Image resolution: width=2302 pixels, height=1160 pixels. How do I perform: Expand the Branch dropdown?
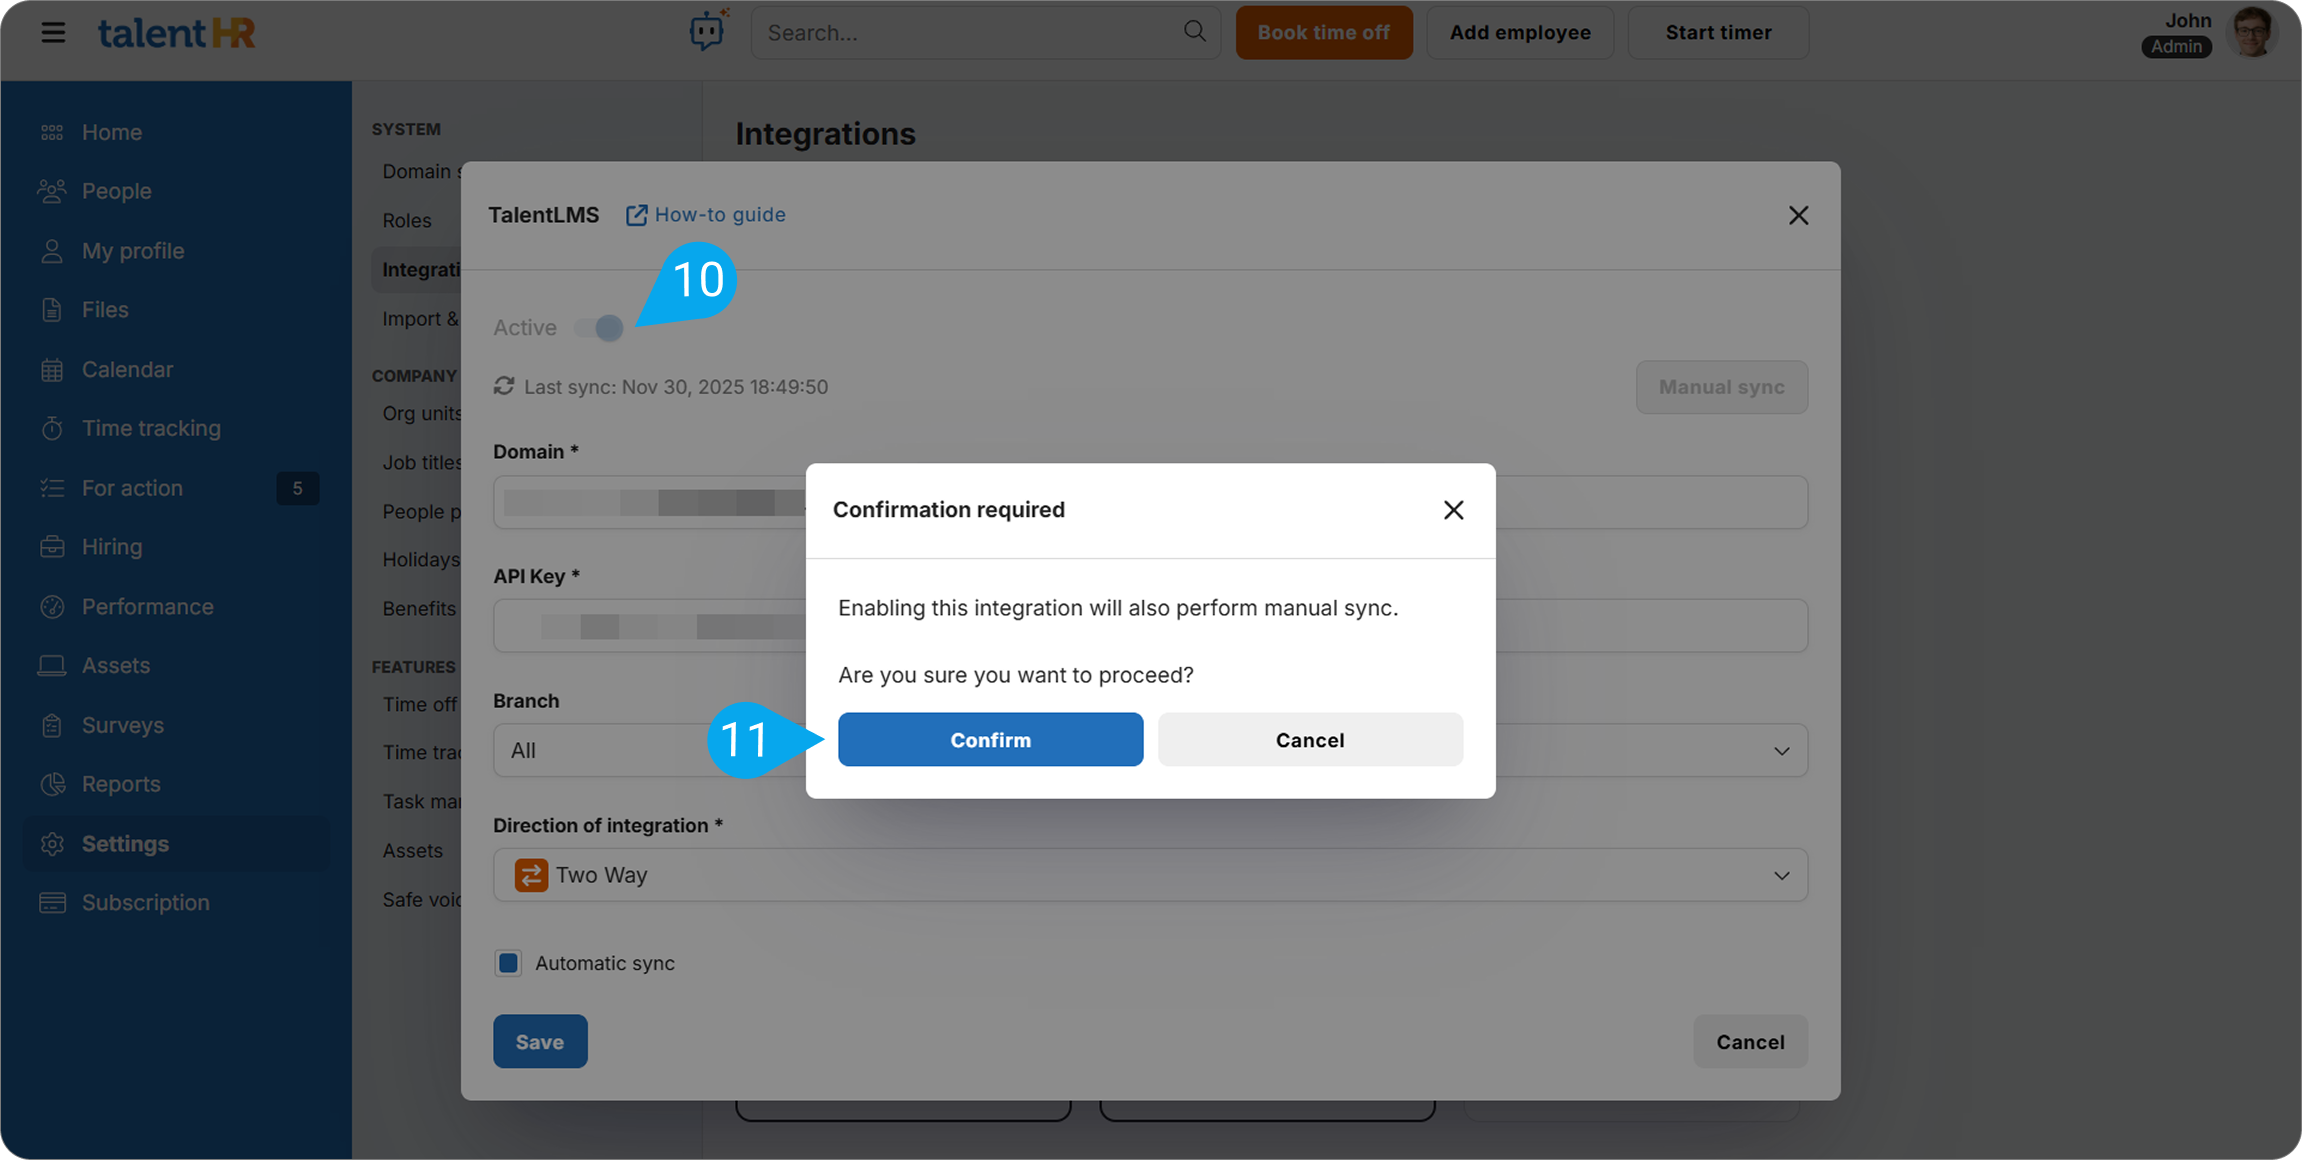click(x=1780, y=751)
